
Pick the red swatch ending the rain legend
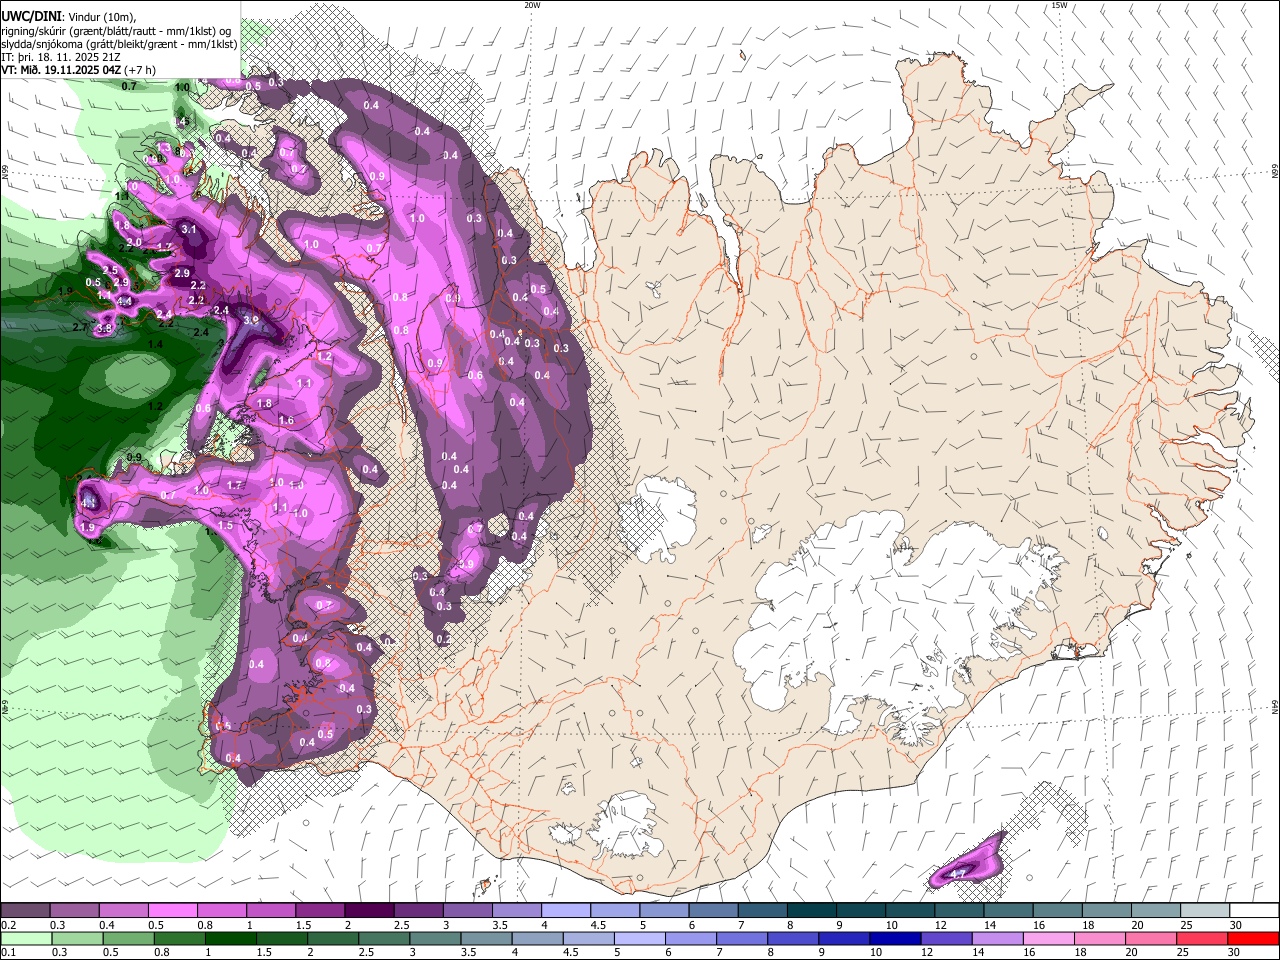1253,938
